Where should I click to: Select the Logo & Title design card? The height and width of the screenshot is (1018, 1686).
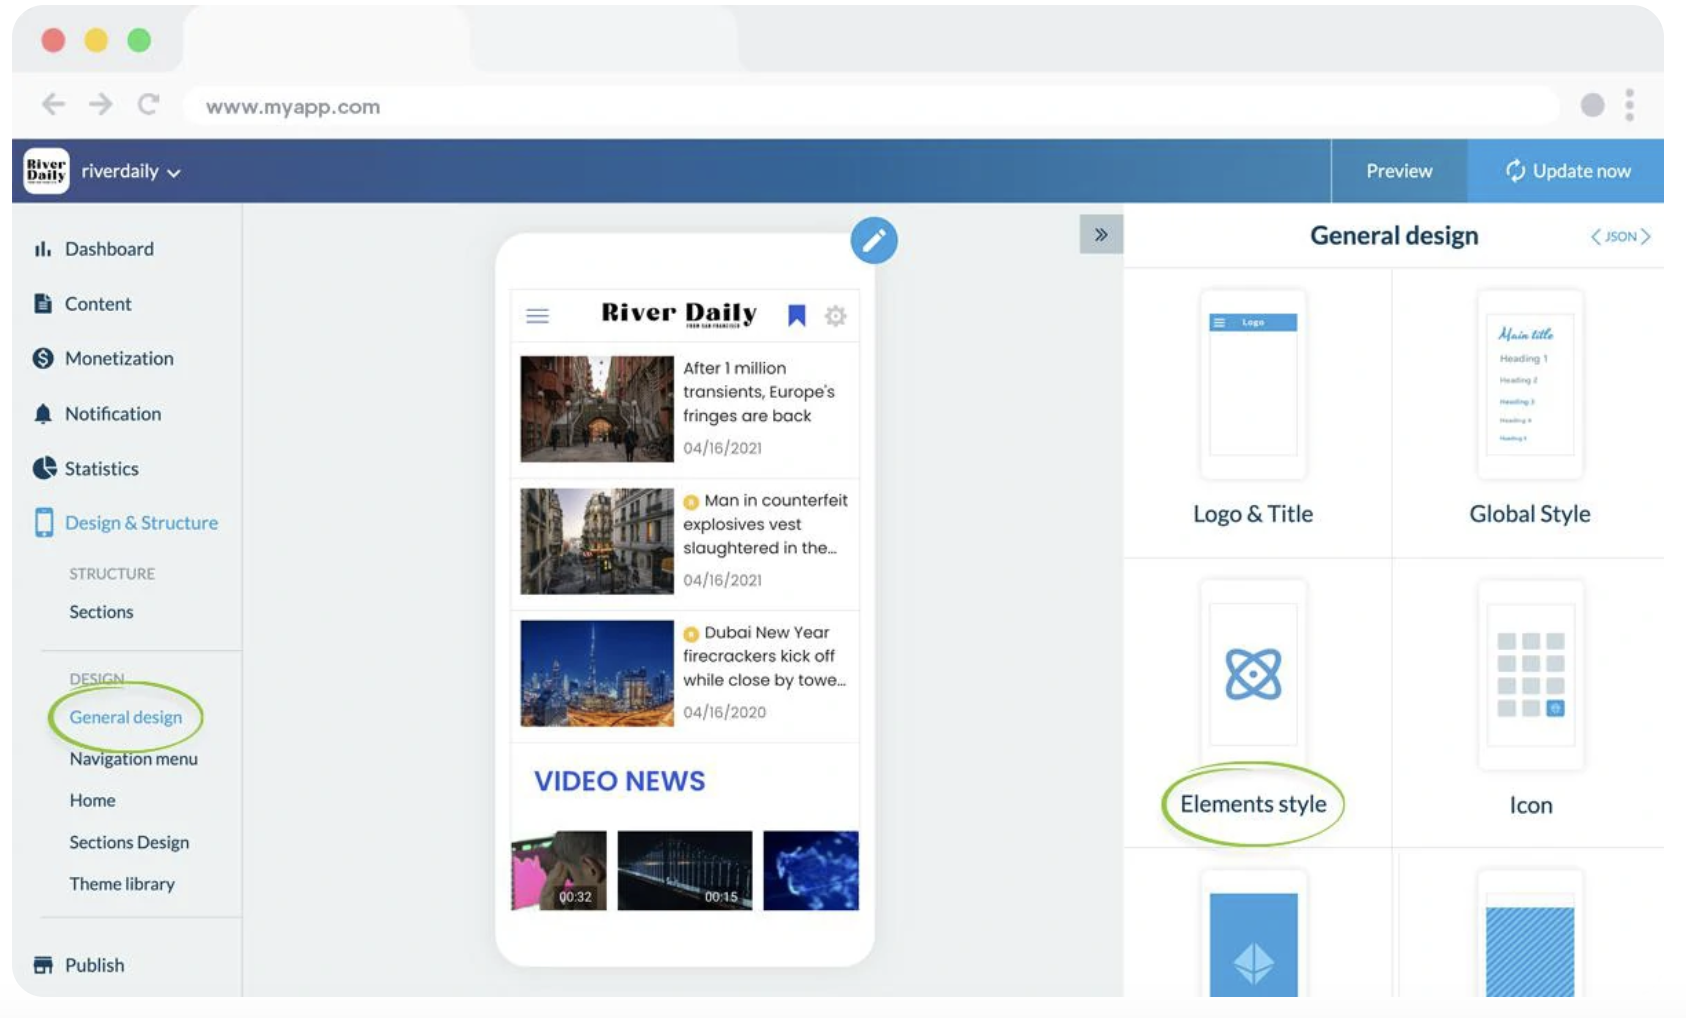pos(1253,410)
